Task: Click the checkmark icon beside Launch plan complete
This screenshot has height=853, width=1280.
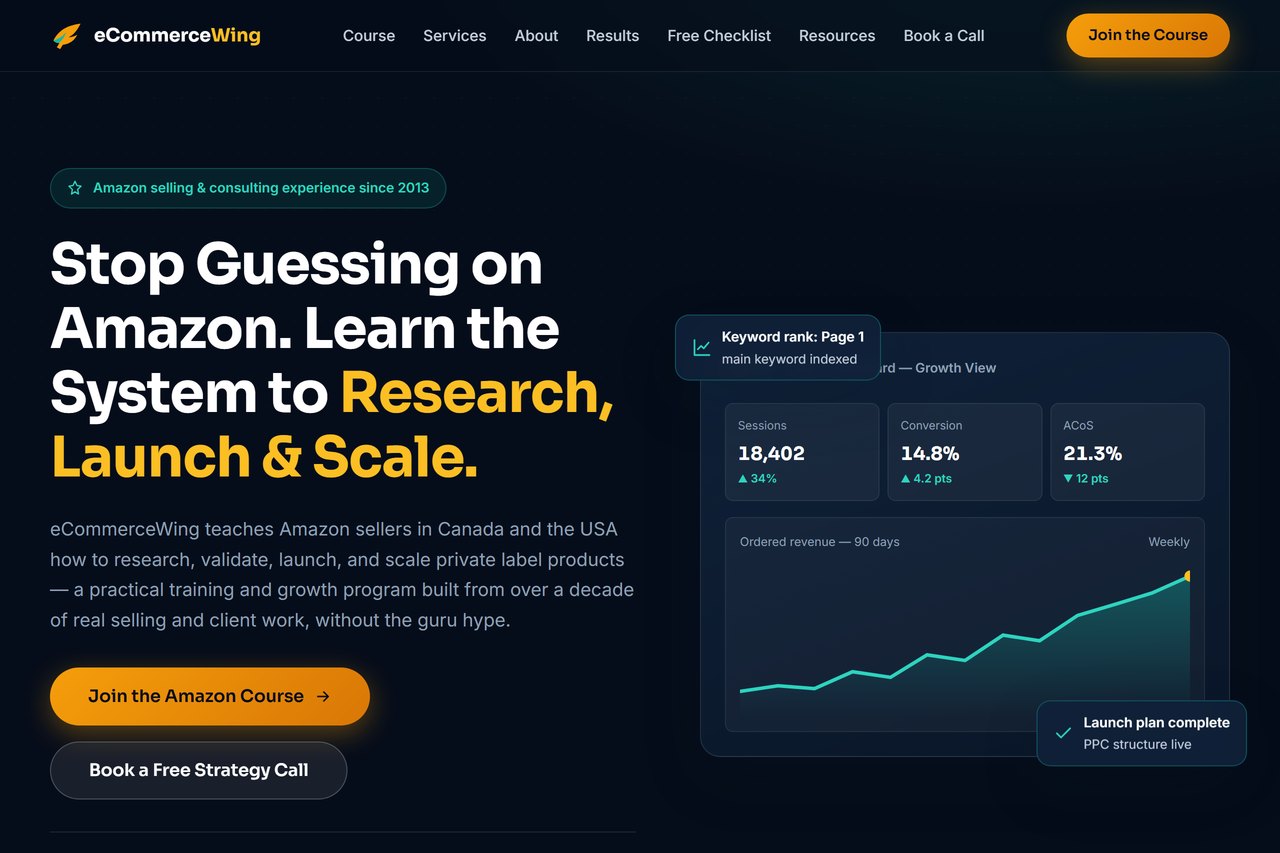Action: (1063, 733)
